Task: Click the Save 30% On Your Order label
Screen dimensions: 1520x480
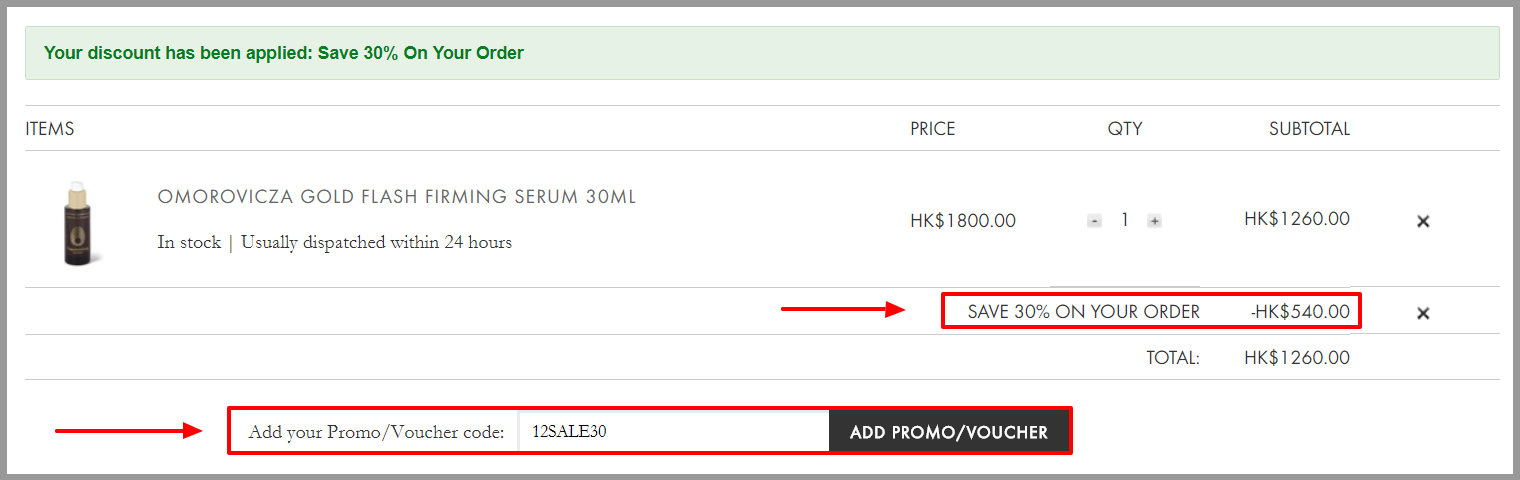Action: 1083,312
